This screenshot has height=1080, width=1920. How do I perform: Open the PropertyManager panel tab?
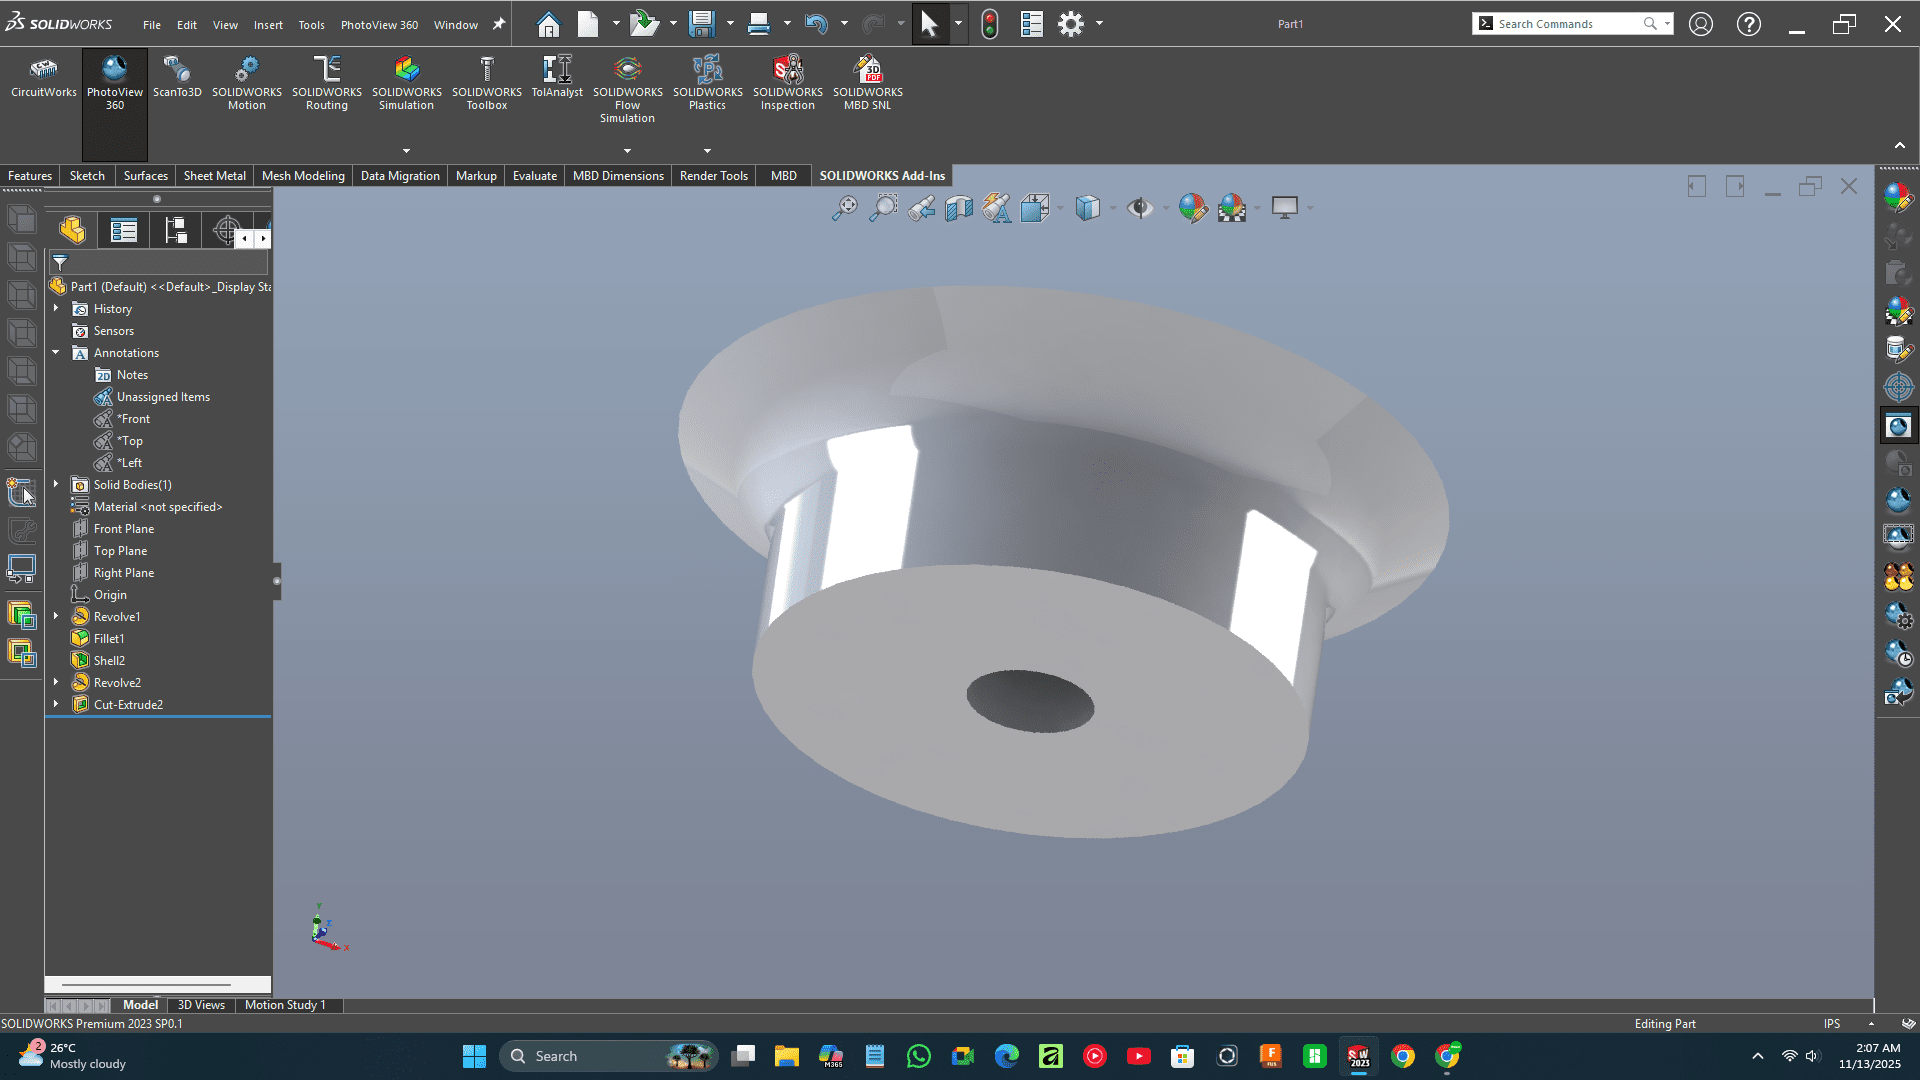pyautogui.click(x=124, y=231)
